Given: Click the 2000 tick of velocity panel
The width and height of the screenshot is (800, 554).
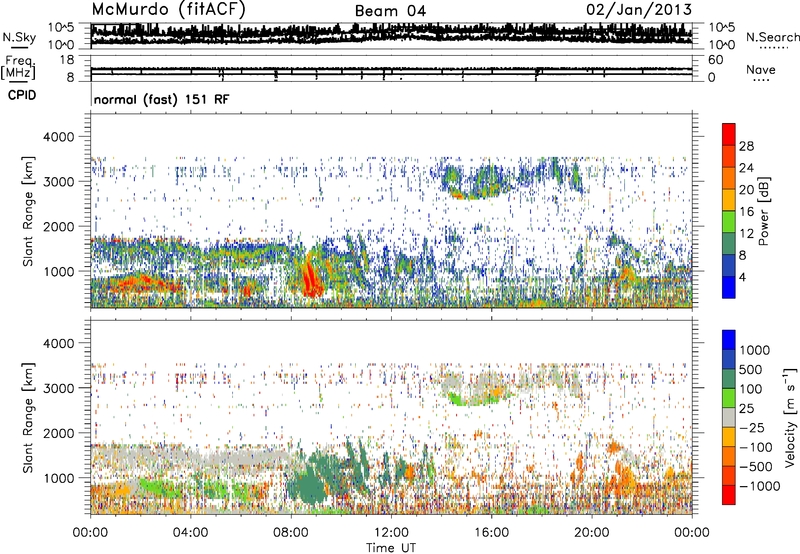Looking at the screenshot, I should click(59, 433).
